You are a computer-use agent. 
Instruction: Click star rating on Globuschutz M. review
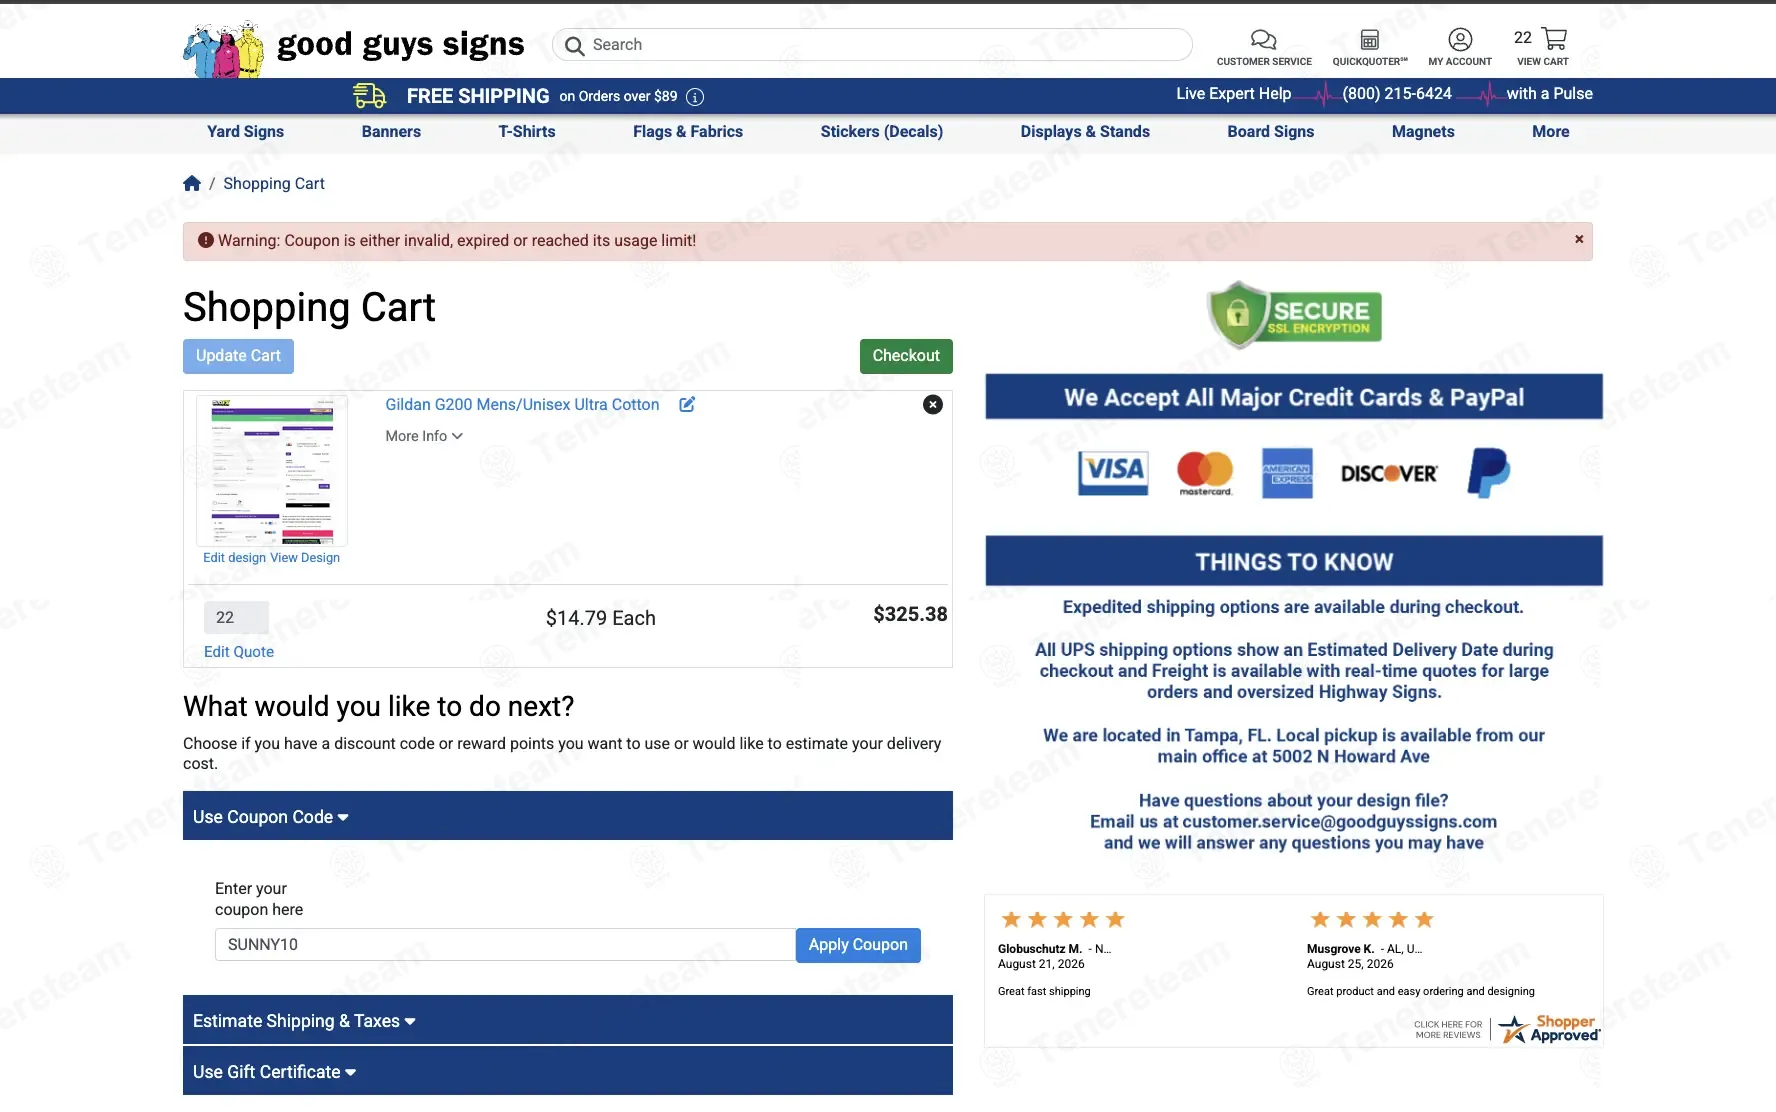coord(1063,919)
